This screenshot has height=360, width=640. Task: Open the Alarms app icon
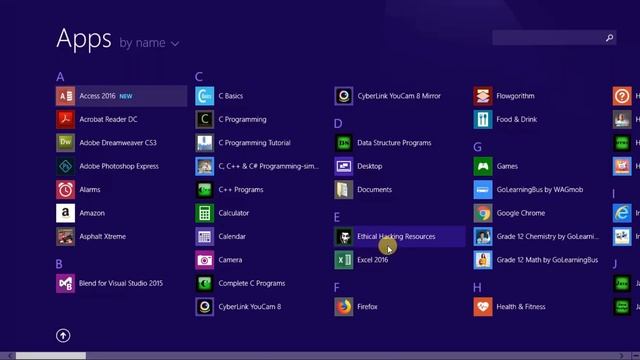click(x=65, y=189)
